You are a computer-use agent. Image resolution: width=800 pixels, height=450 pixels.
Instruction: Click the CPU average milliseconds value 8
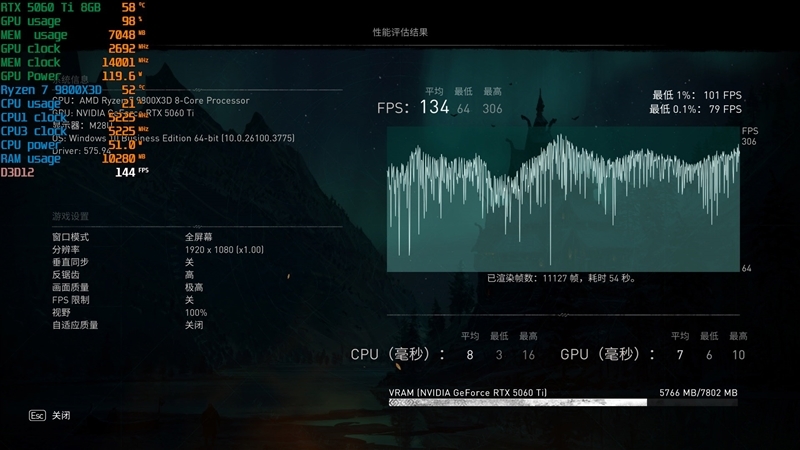pyautogui.click(x=469, y=355)
